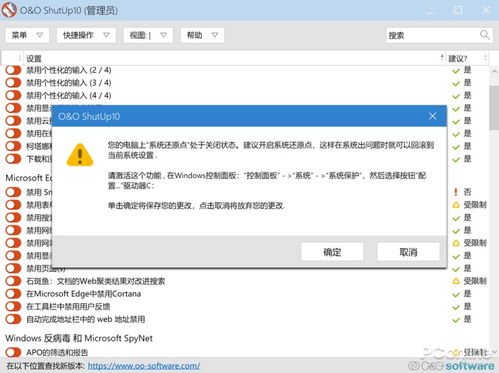The width and height of the screenshot is (499, 373).
Task: Toggle 在Microsoft Edge中禁用Cortana switch
Action: tap(13, 294)
